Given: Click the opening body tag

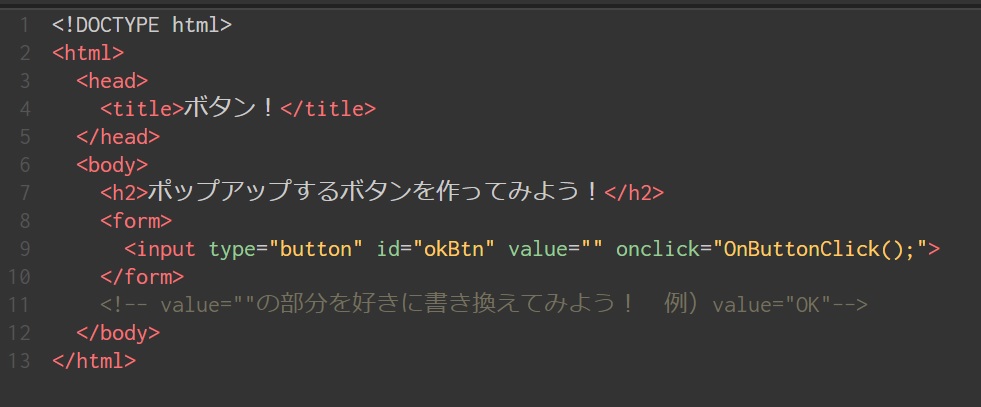Looking at the screenshot, I should pyautogui.click(x=112, y=164).
